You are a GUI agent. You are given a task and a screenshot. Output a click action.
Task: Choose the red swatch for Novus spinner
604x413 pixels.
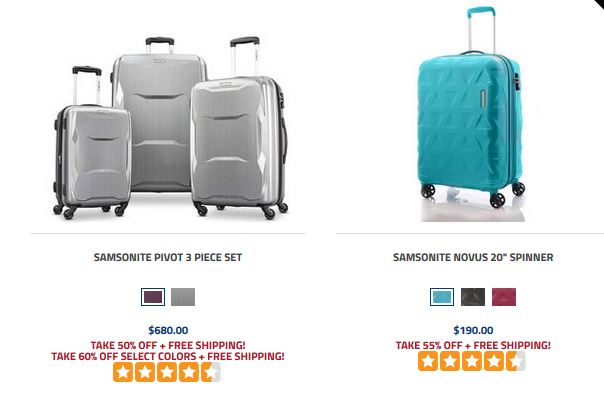pos(504,297)
